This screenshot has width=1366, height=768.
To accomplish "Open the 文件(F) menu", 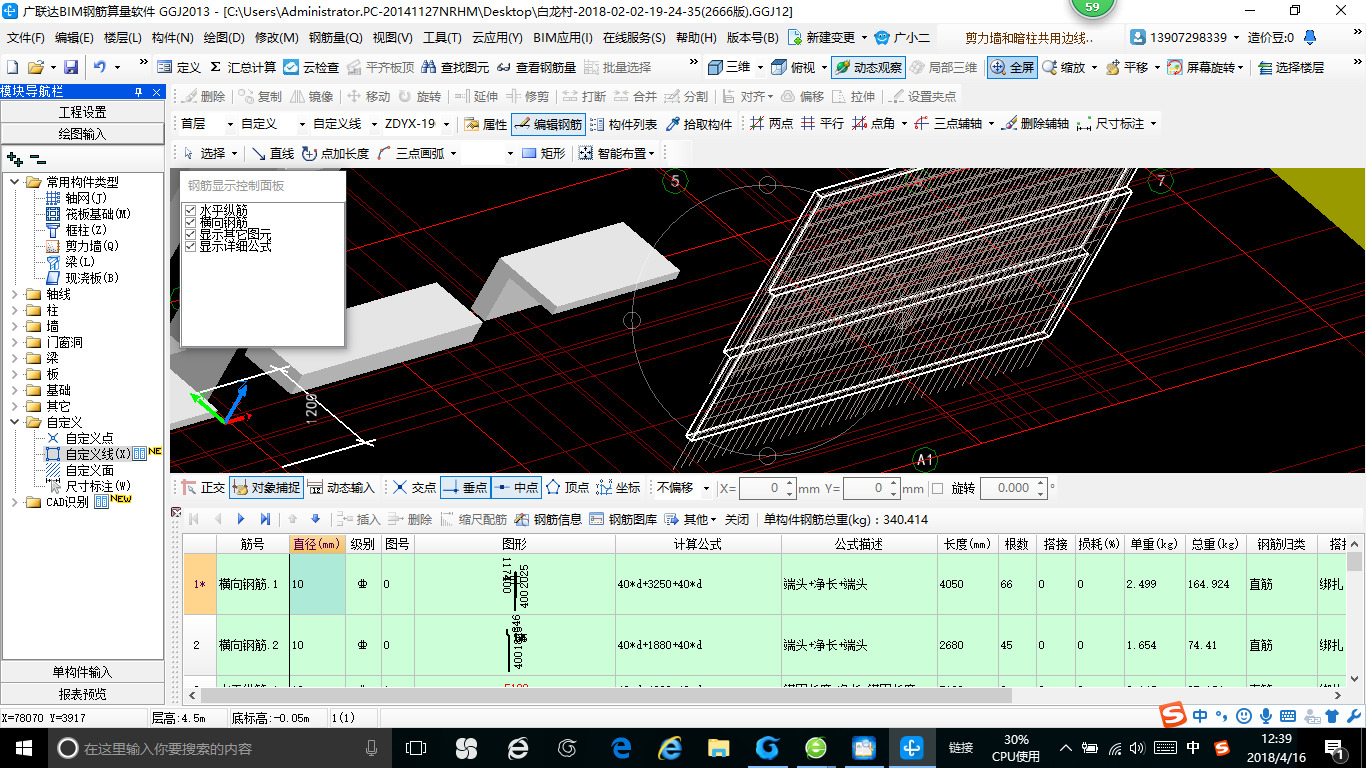I will click(x=27, y=38).
